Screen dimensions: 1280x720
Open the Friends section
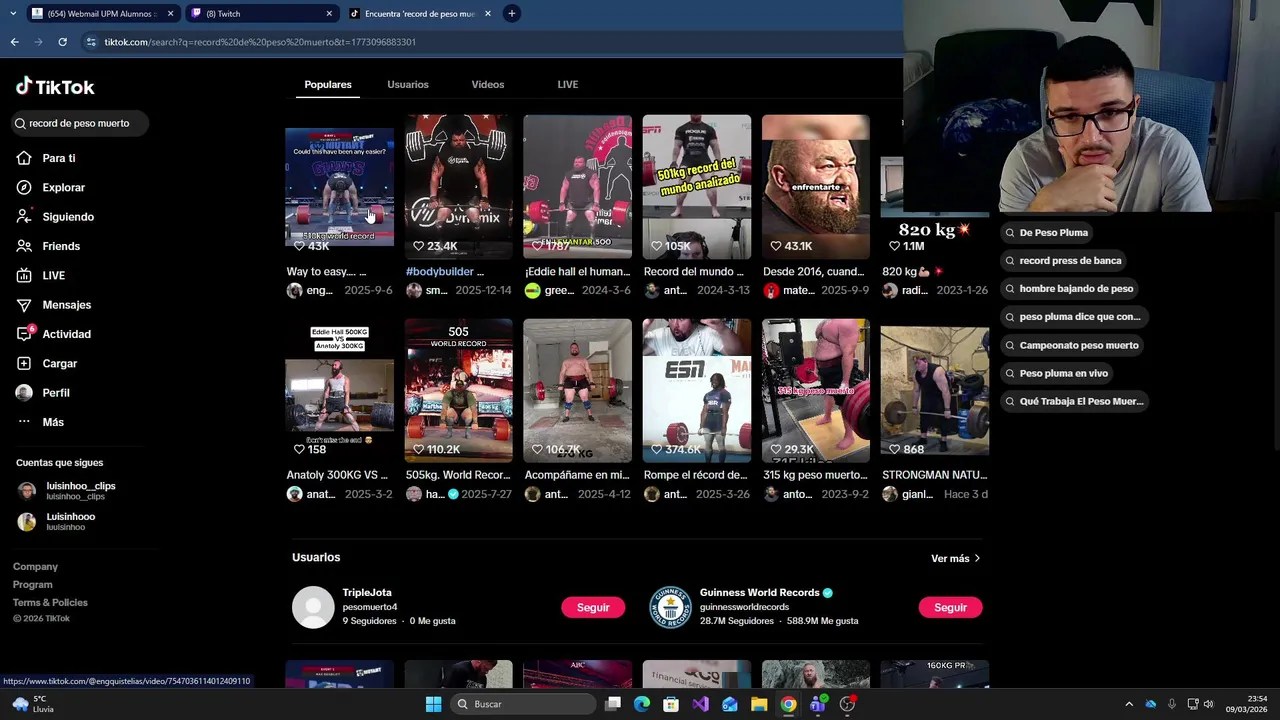pyautogui.click(x=48, y=246)
